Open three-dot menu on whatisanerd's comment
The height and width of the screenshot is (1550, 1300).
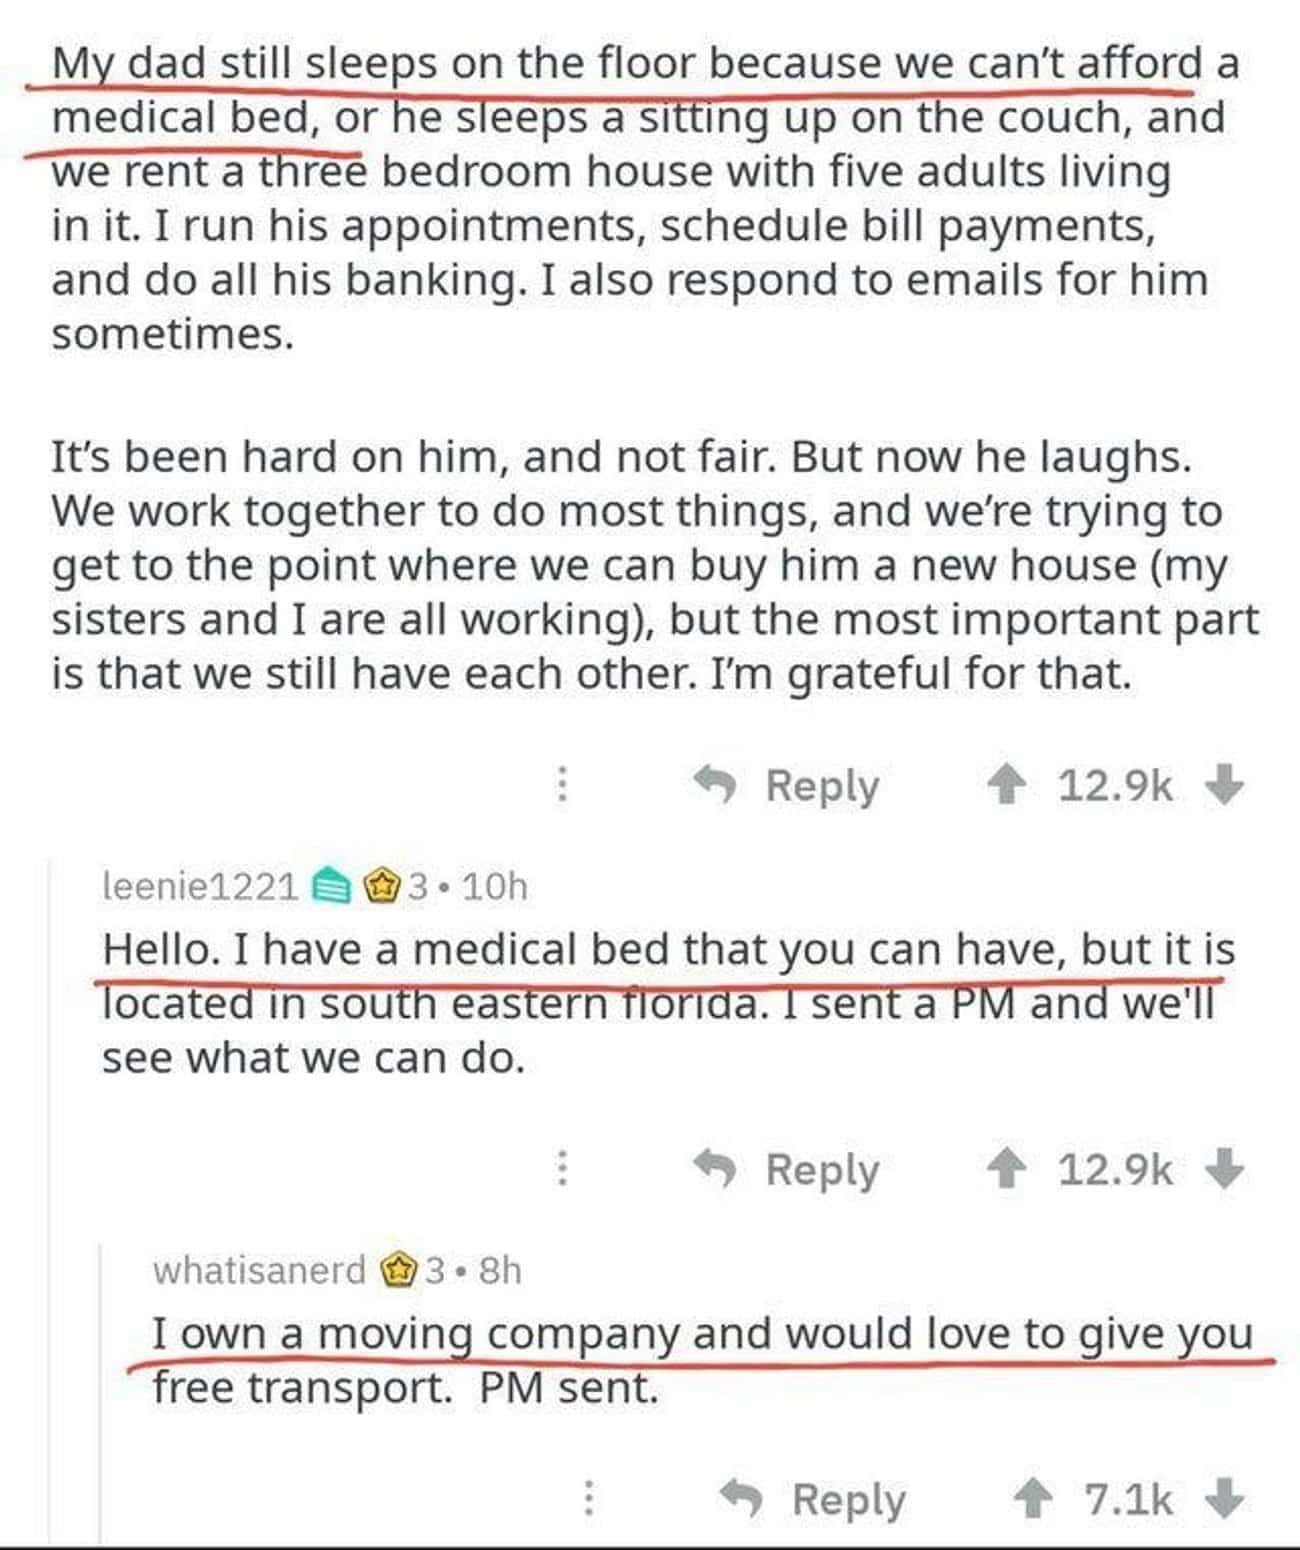tap(589, 1499)
